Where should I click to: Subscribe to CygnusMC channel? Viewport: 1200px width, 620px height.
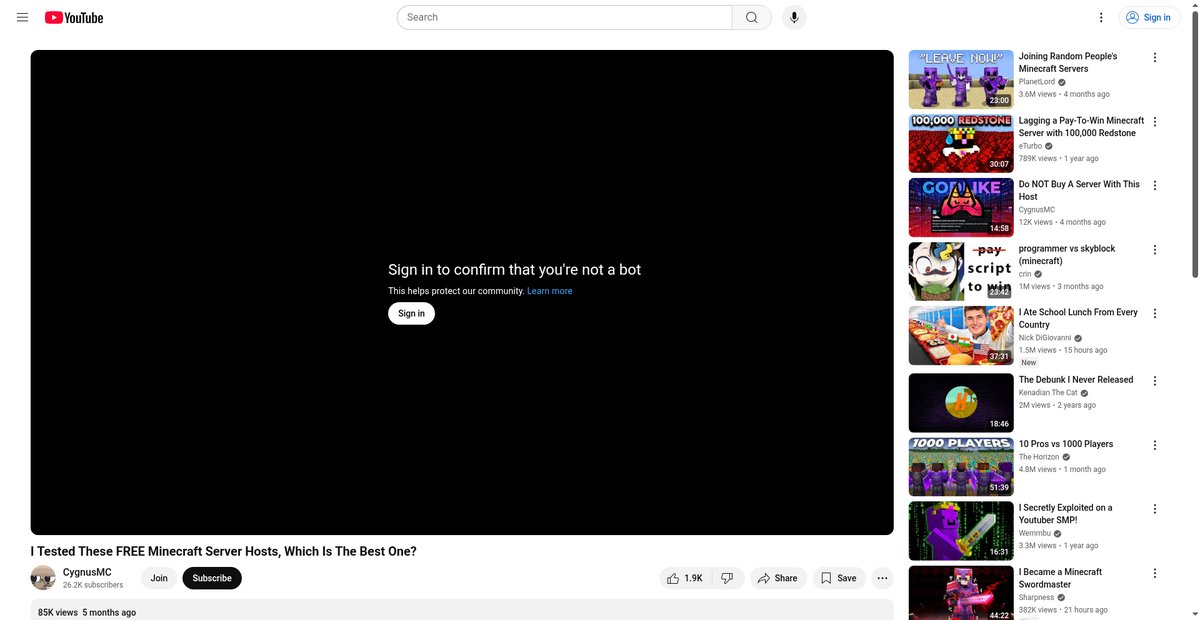pyautogui.click(x=212, y=578)
